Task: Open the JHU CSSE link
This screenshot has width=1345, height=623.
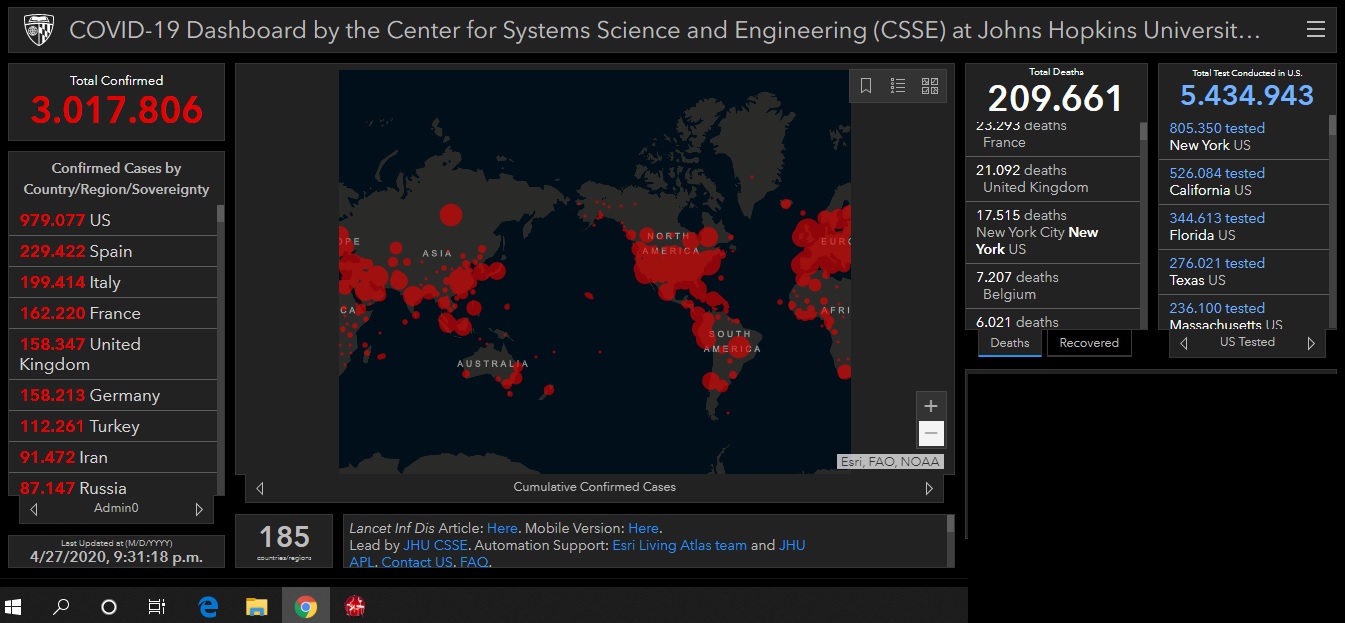Action: click(435, 545)
